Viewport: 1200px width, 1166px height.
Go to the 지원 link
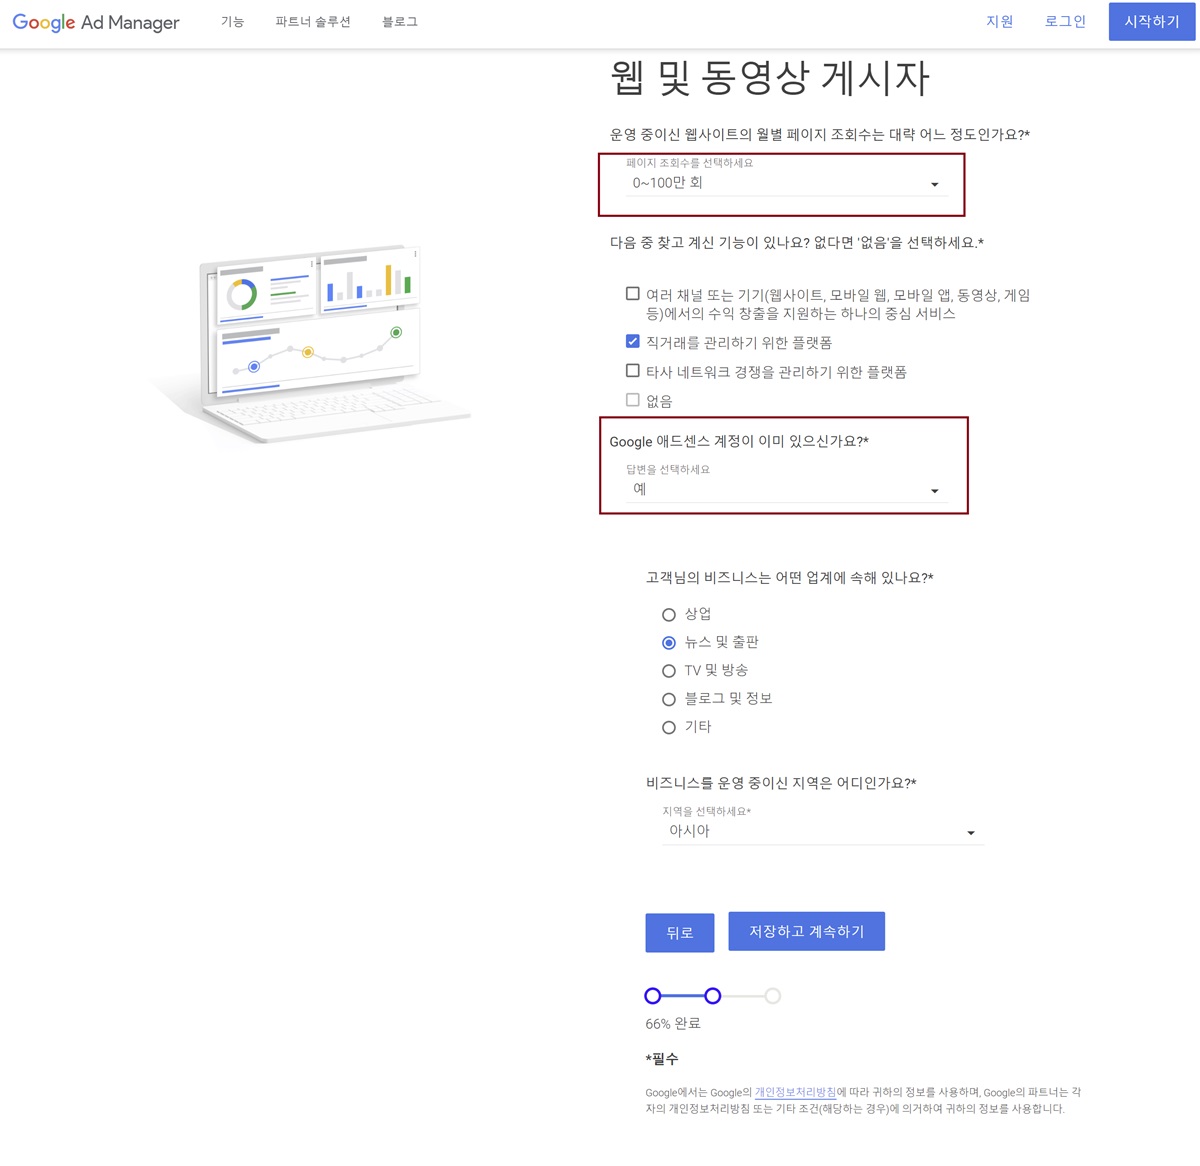[1000, 22]
